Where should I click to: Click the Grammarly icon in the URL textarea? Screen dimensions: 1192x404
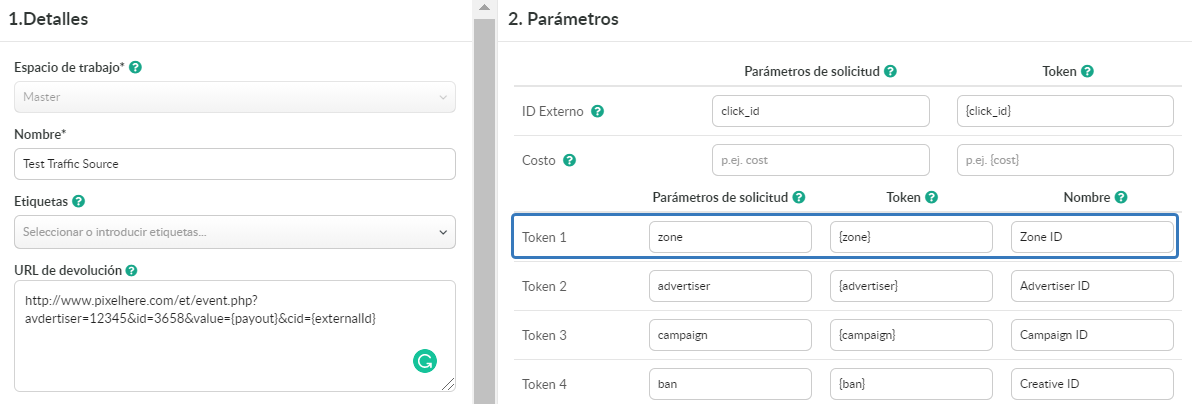tap(425, 361)
